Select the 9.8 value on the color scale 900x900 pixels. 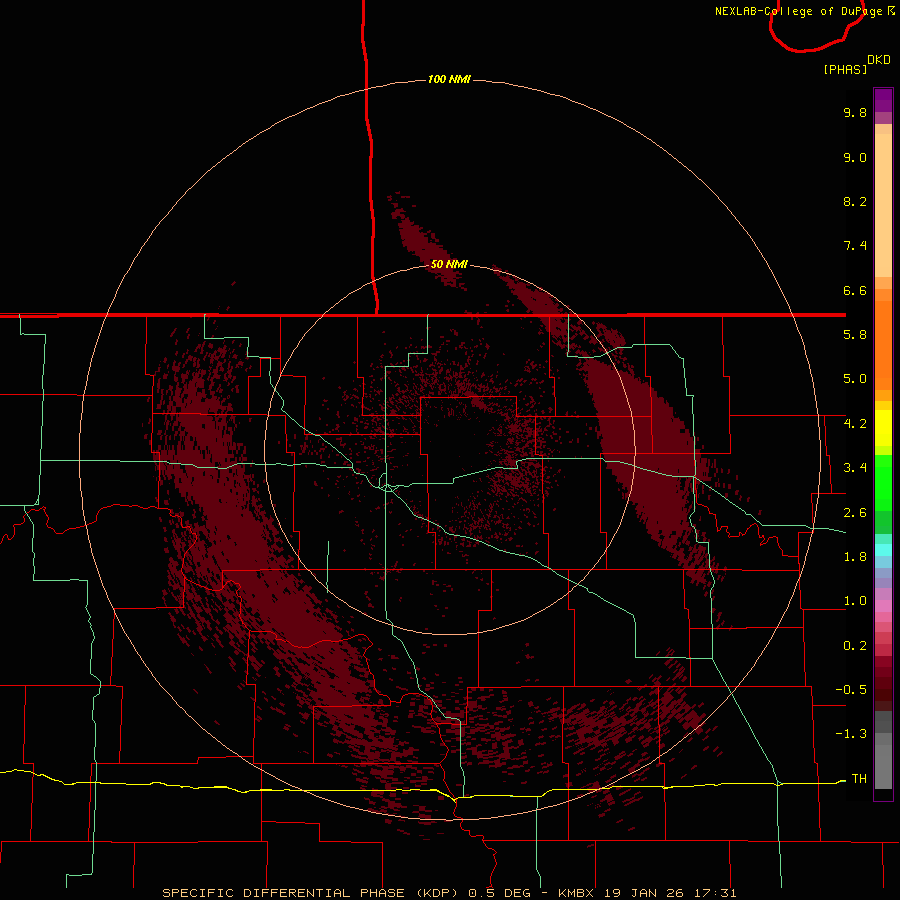pos(855,112)
